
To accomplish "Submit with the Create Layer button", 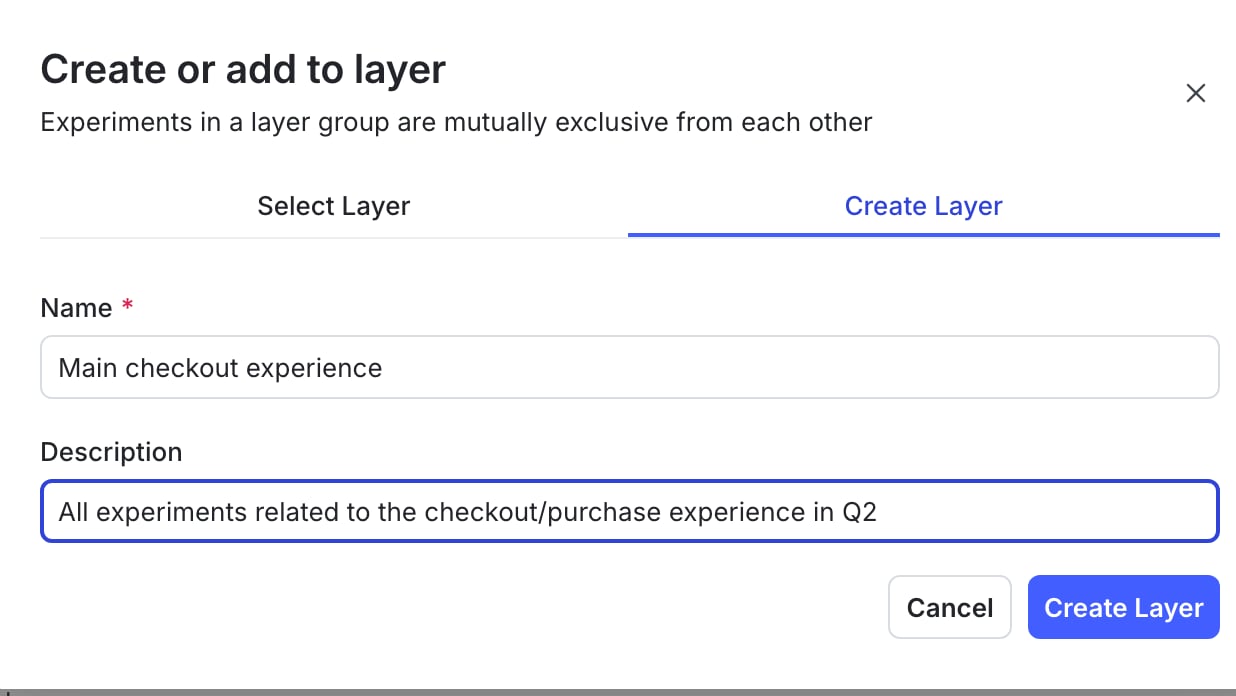I will point(1124,607).
